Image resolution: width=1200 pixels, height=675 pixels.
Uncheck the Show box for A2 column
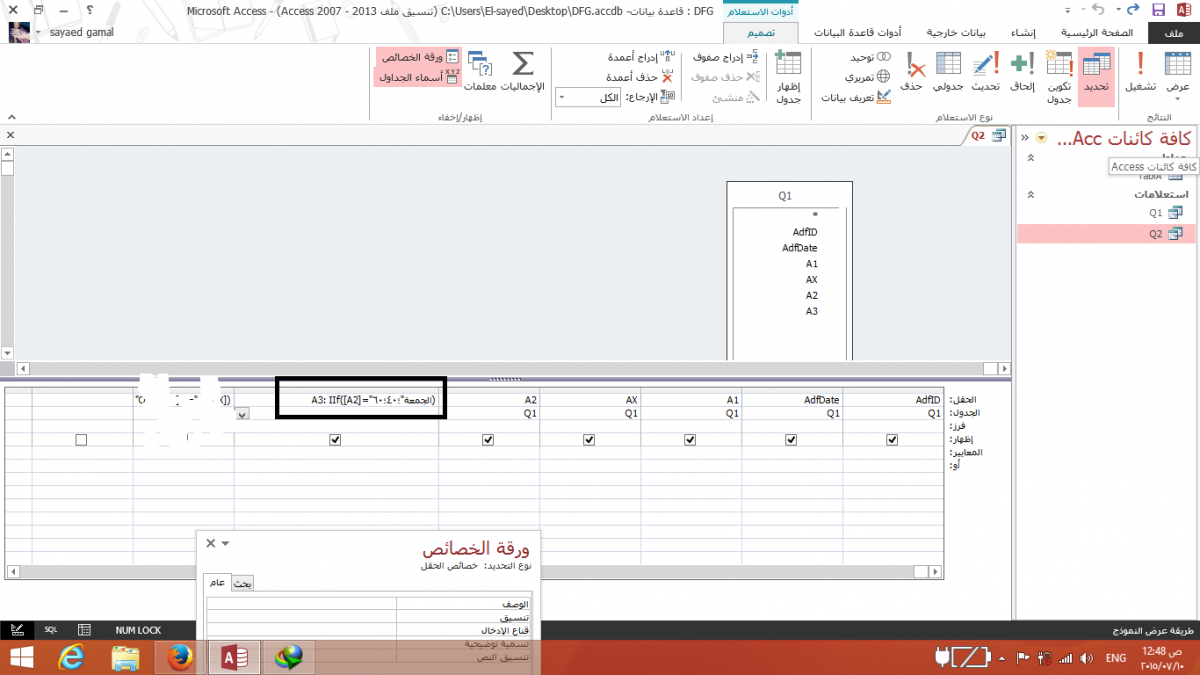click(x=487, y=439)
